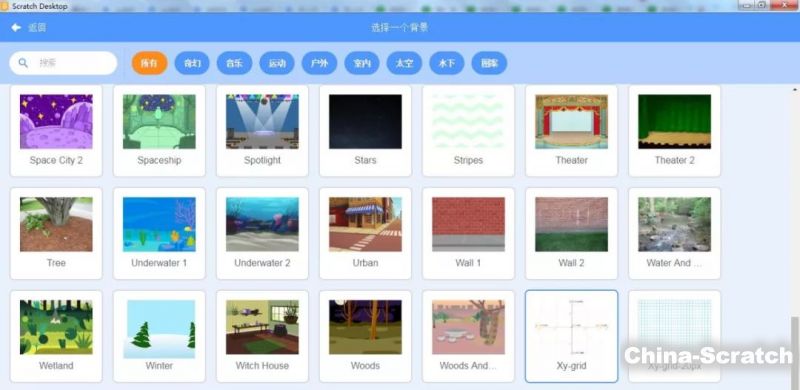
Task: Select the Stars backdrop
Action: (365, 131)
